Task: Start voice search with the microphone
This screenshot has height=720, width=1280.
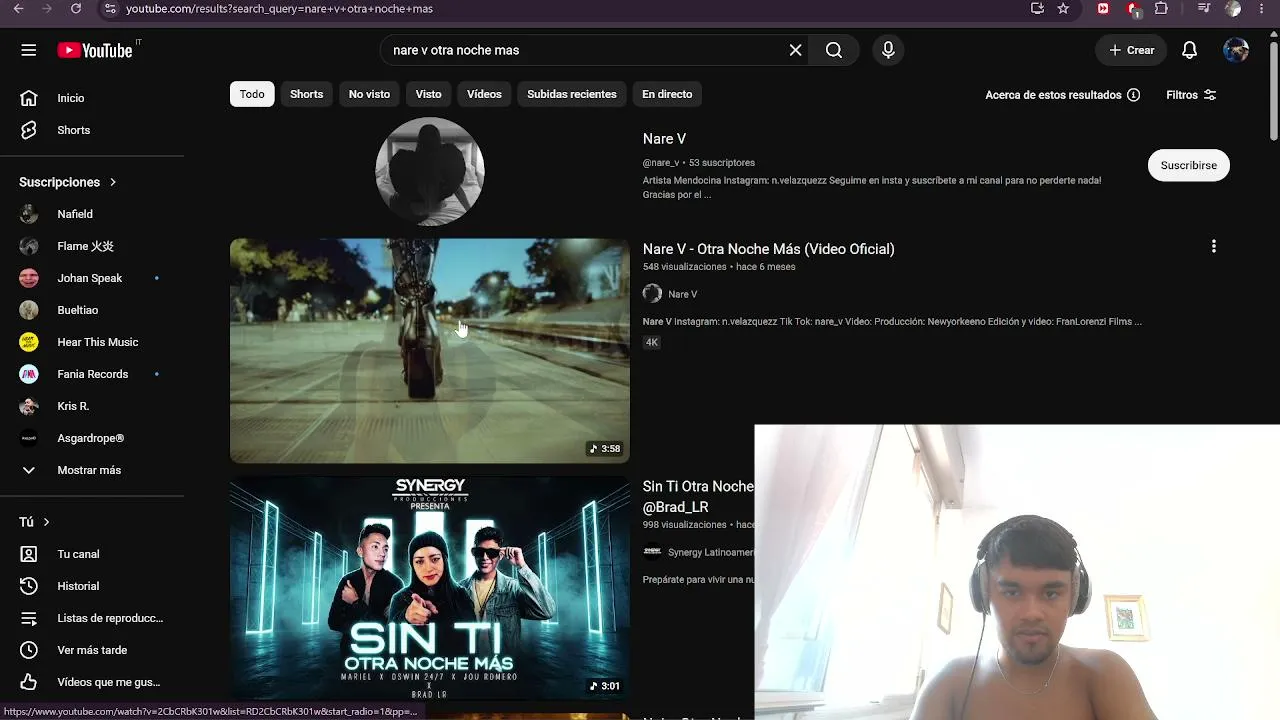Action: point(888,50)
